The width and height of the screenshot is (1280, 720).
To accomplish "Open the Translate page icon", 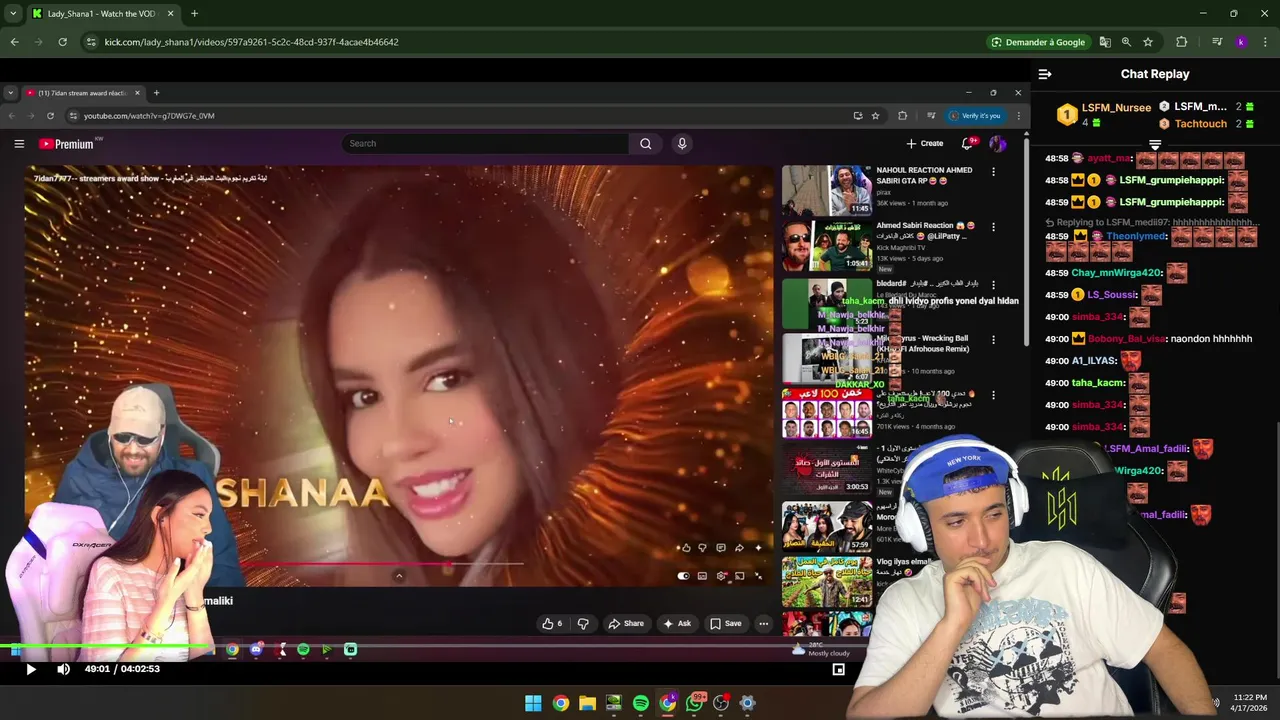I will 1105,42.
